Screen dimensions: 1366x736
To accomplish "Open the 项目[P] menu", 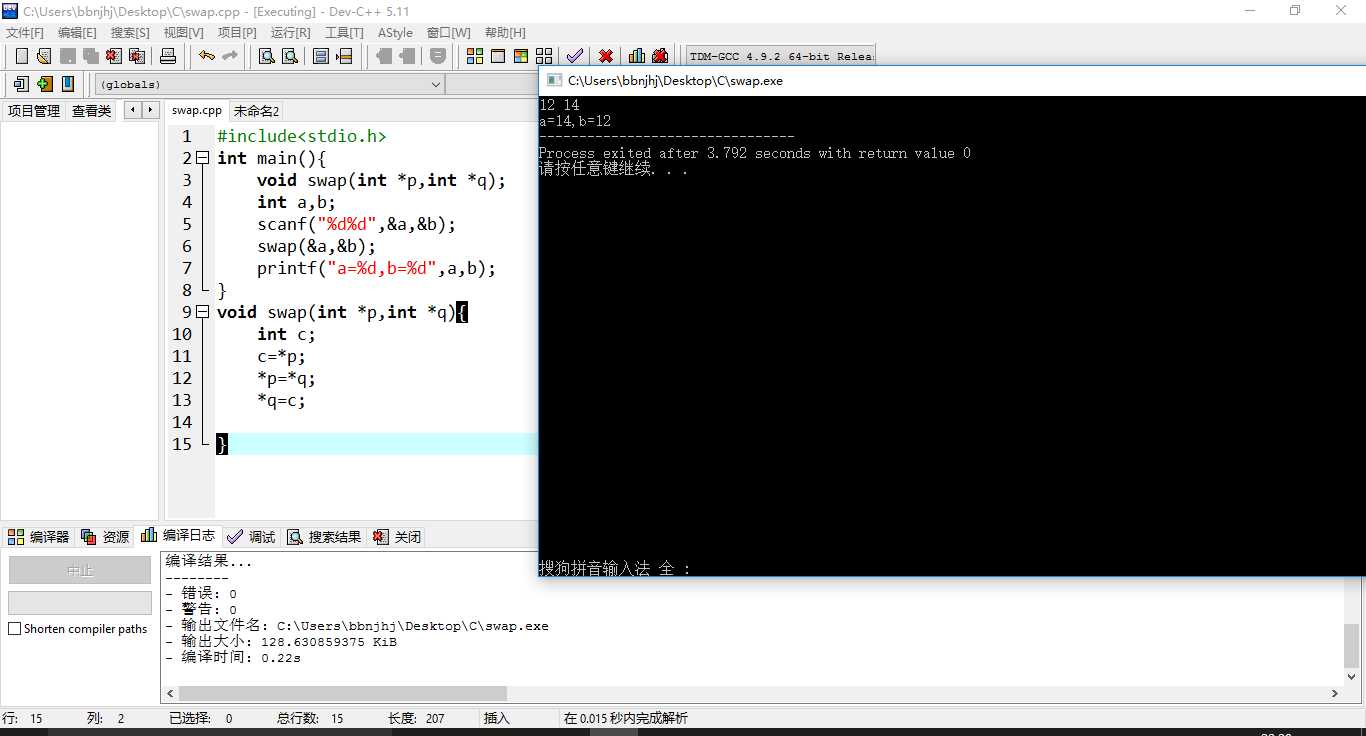I will pos(237,33).
